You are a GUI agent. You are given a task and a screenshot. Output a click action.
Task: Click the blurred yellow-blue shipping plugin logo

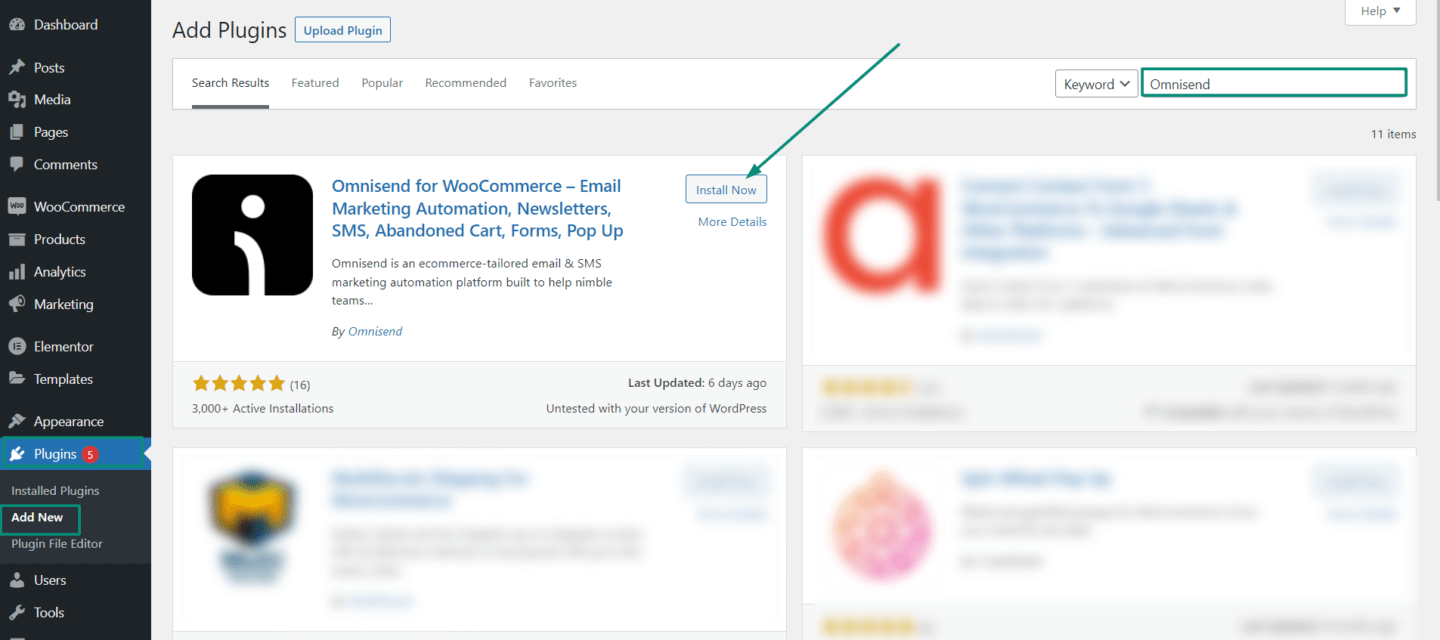[x=252, y=525]
